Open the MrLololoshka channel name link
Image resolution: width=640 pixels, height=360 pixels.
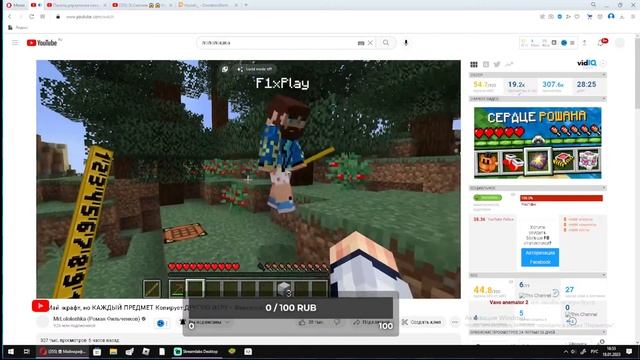click(96, 319)
